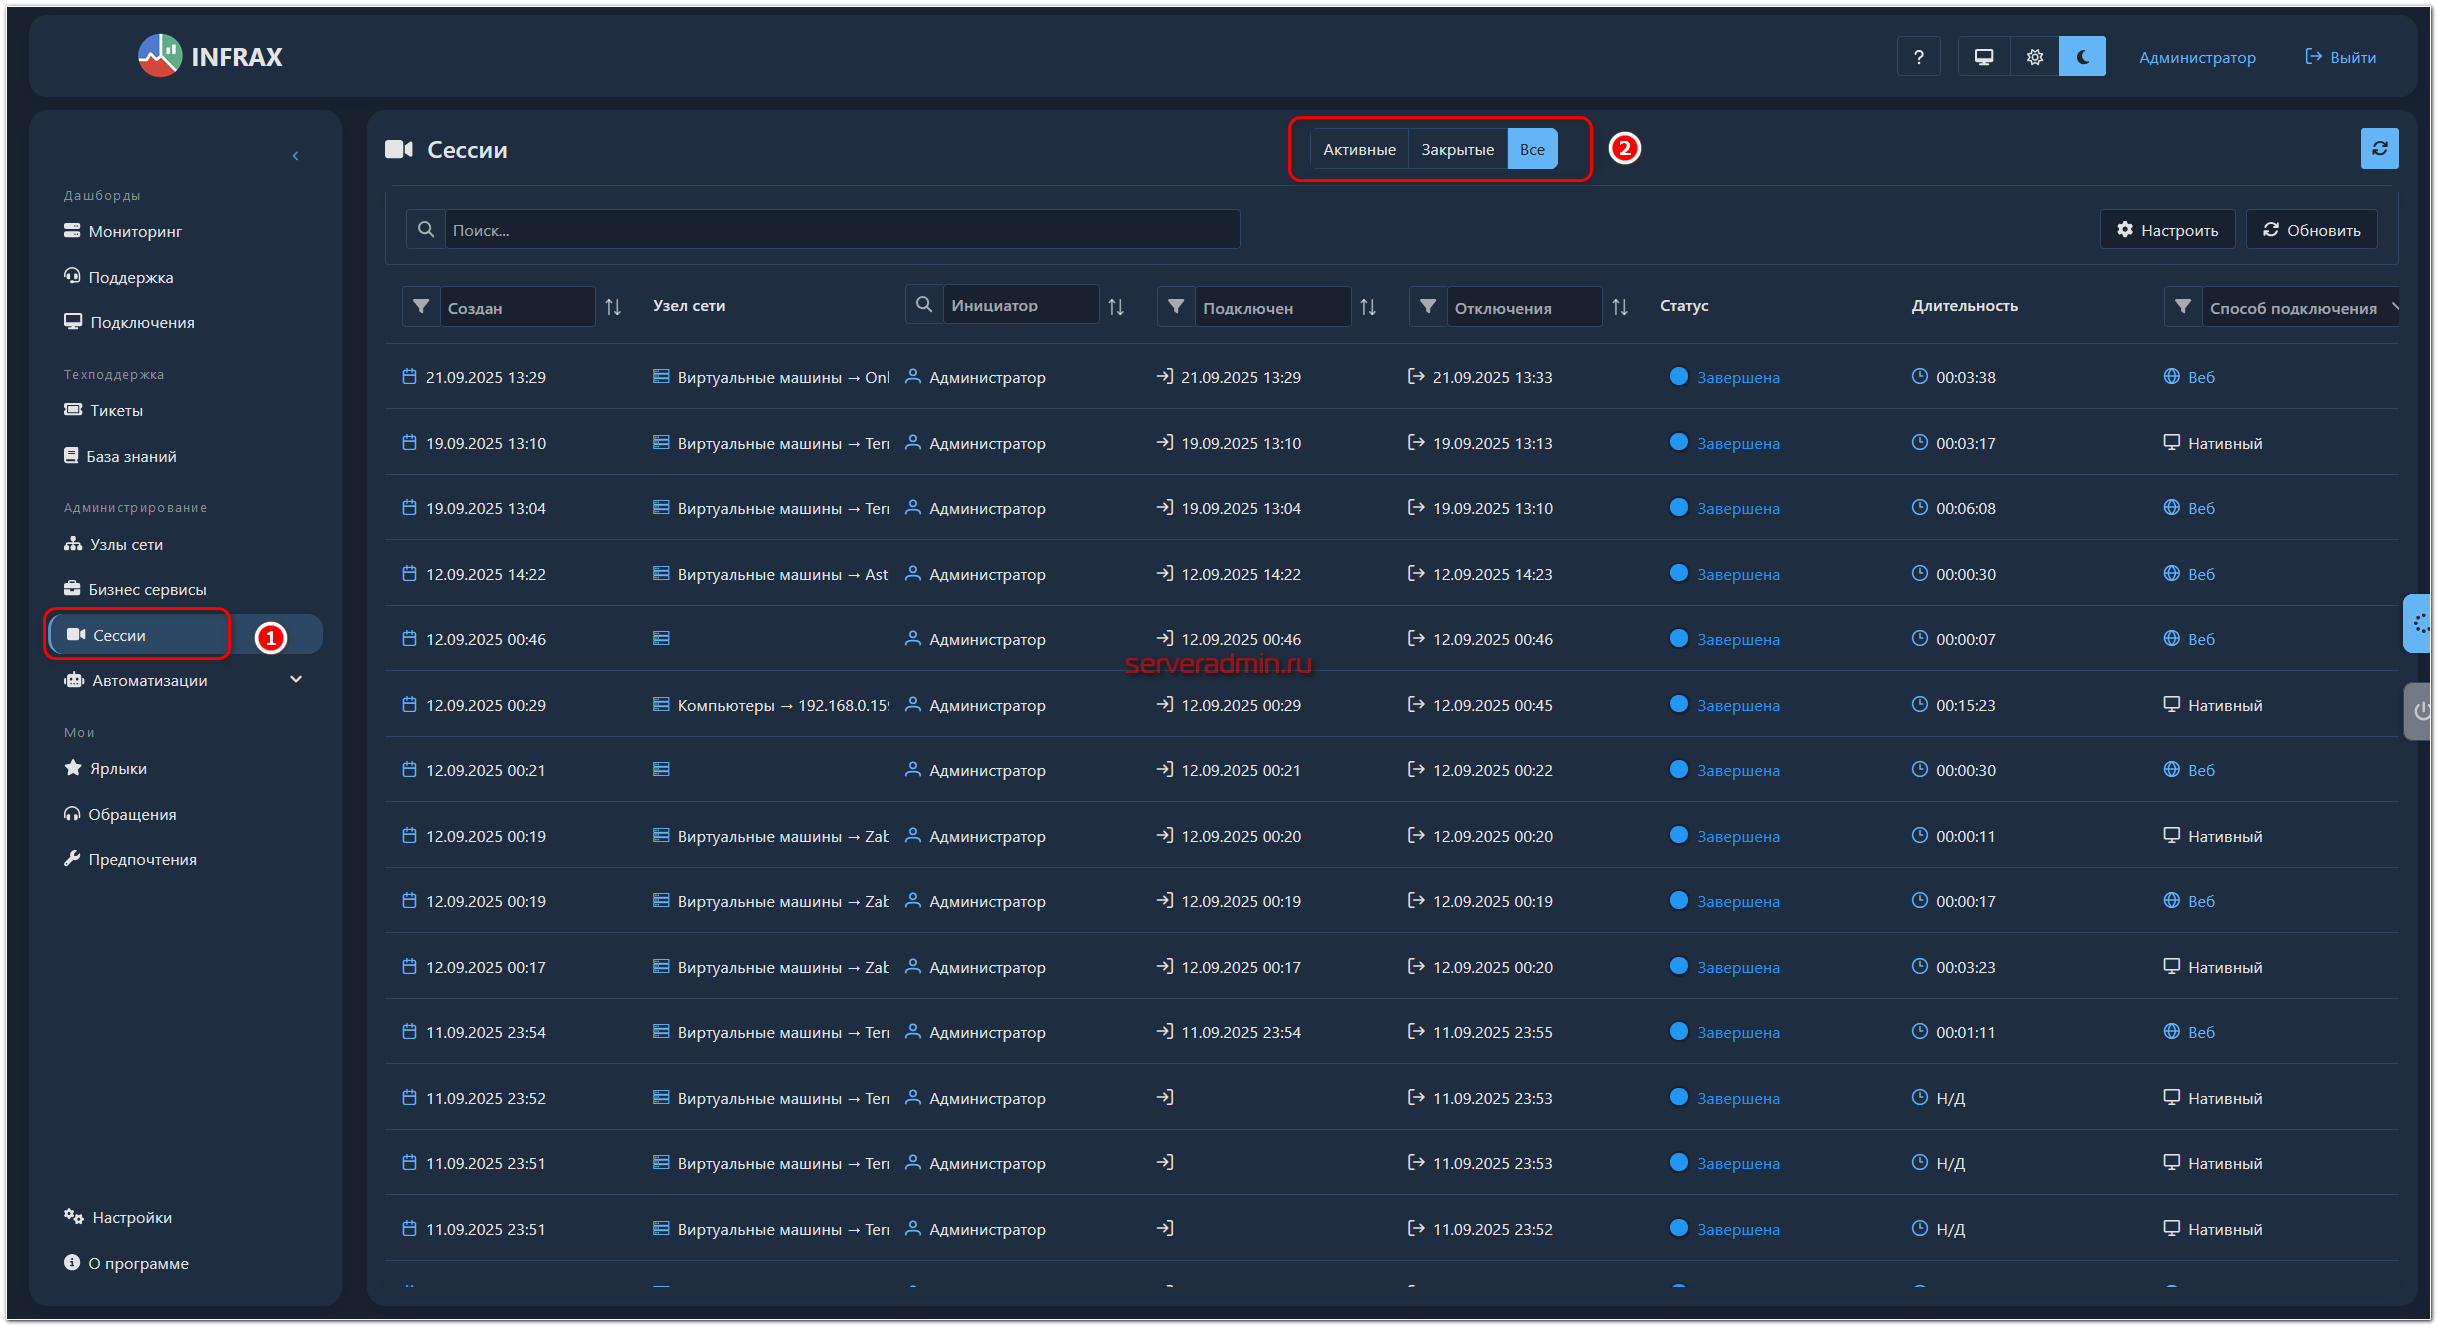Click the Инициатор search icon
2437x1326 pixels.
coord(924,304)
